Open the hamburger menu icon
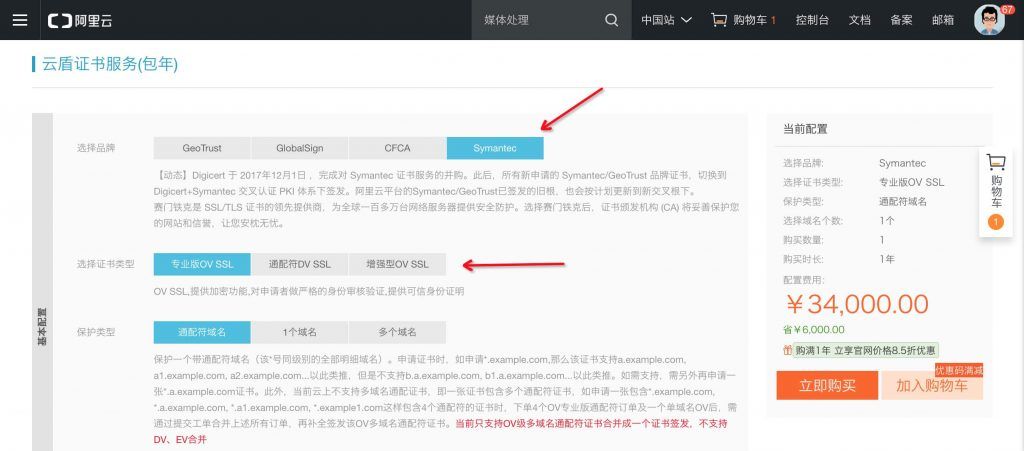 click(x=20, y=20)
